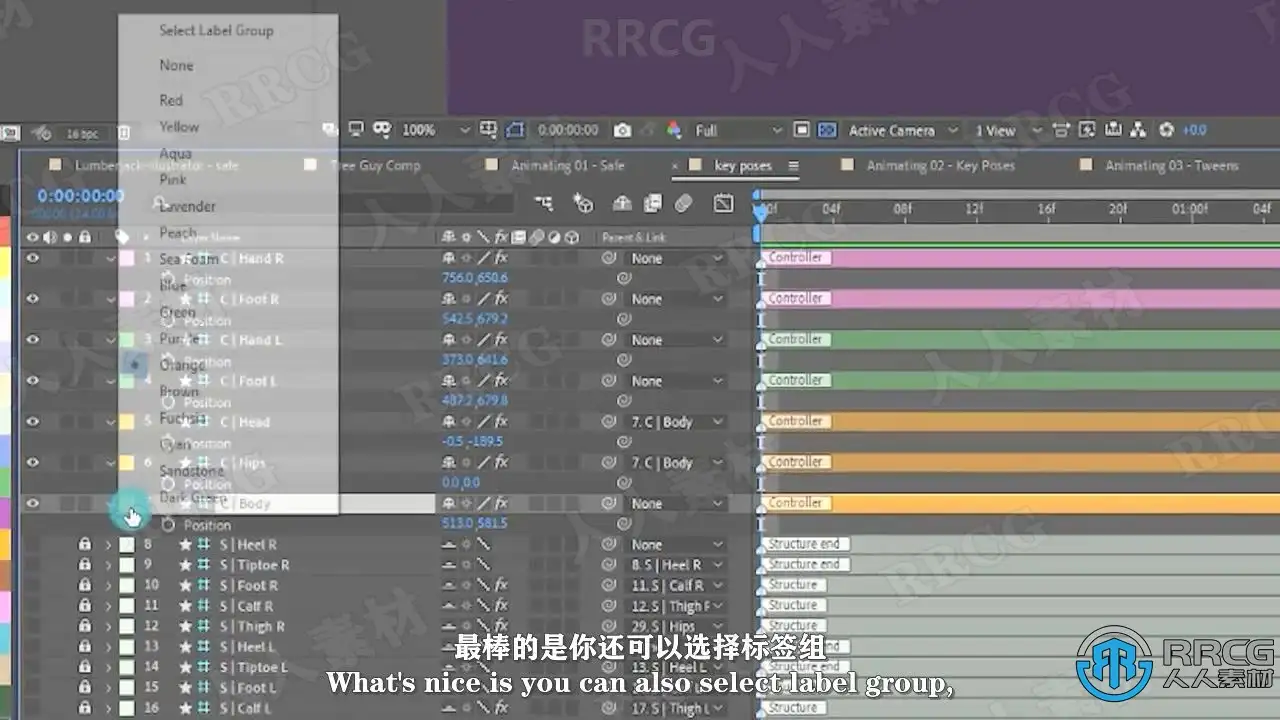This screenshot has height=720, width=1280.
Task: Enable motion blur for the composition
Action: click(684, 204)
